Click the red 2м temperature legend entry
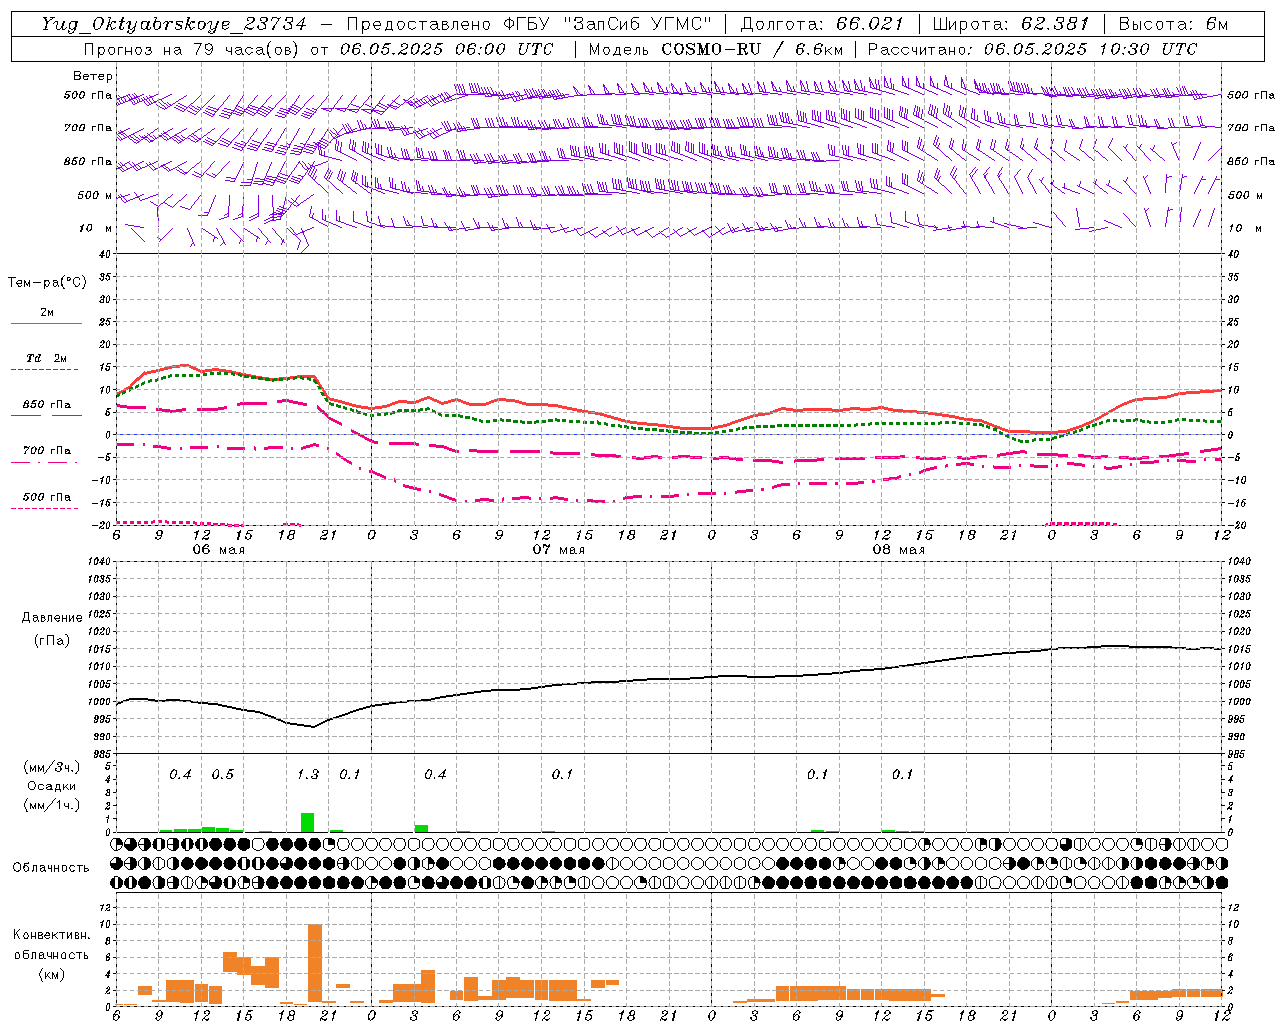This screenshot has width=1280, height=1024. (x=47, y=316)
